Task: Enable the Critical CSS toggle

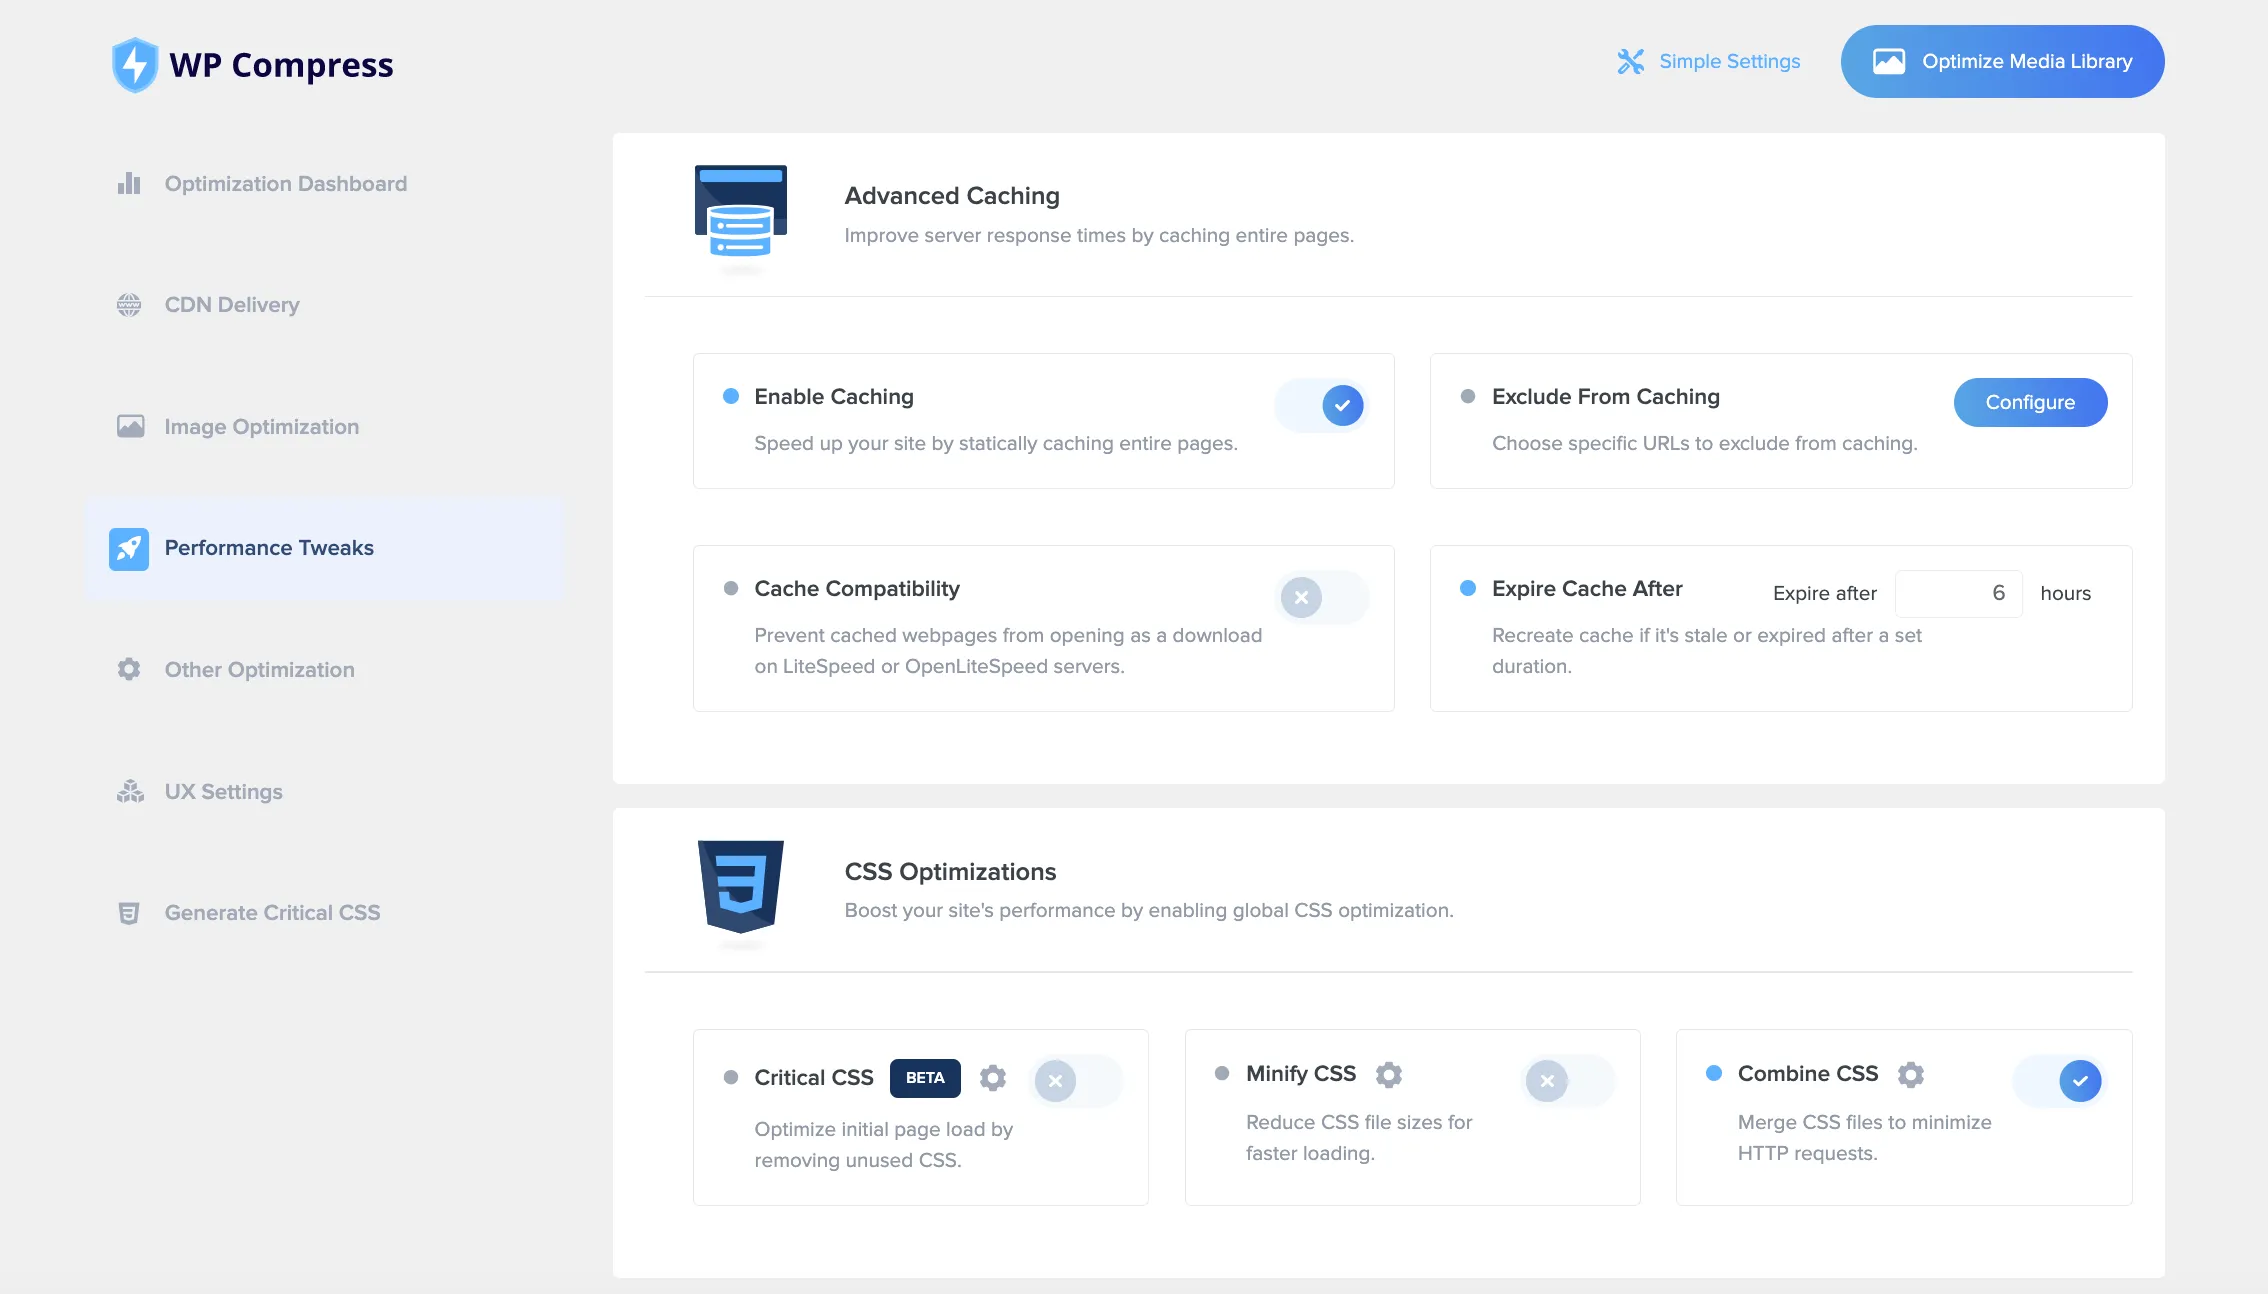Action: [1076, 1081]
